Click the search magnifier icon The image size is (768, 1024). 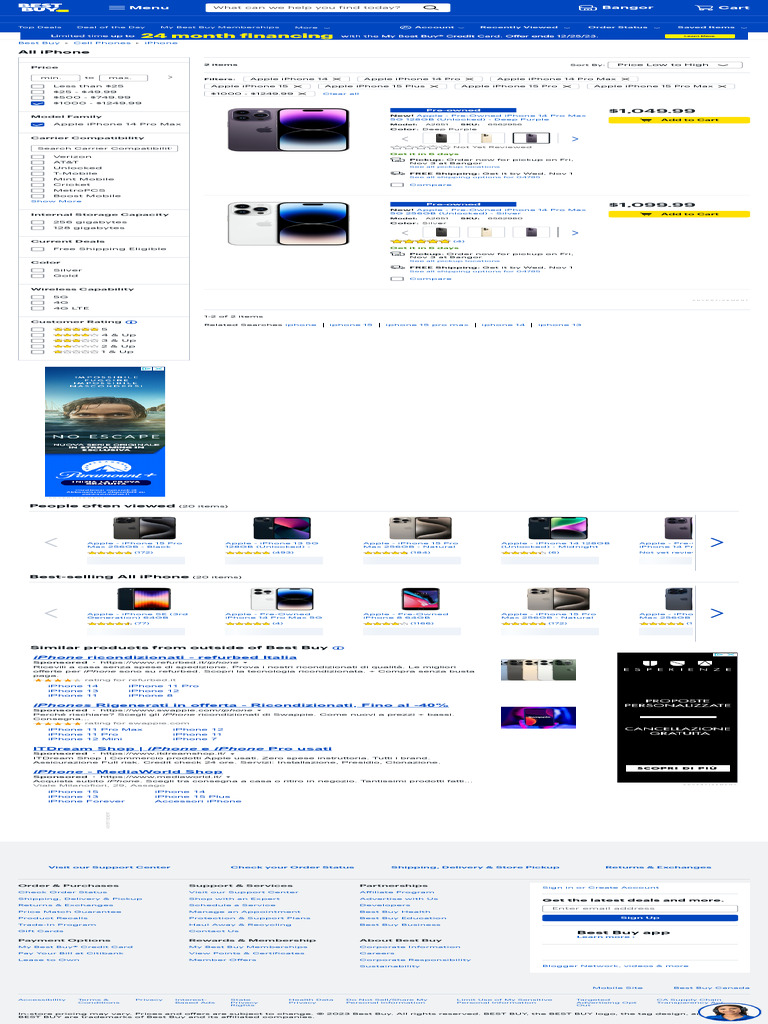coord(430,8)
